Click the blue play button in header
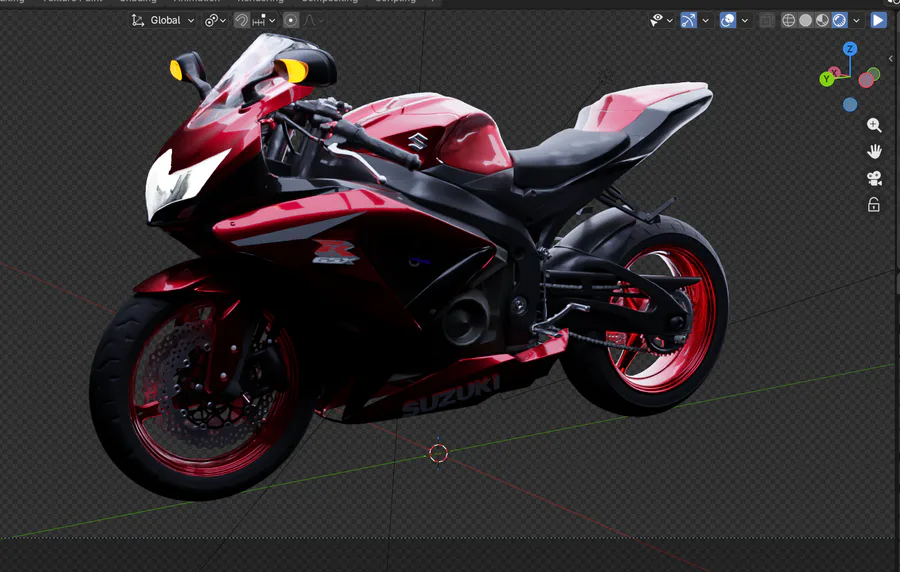The image size is (900, 572). click(878, 21)
